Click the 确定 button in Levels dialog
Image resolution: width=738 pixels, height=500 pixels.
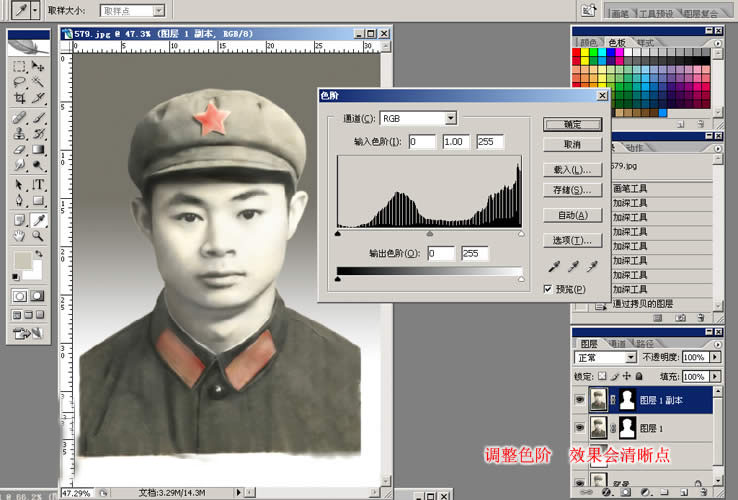coord(572,125)
